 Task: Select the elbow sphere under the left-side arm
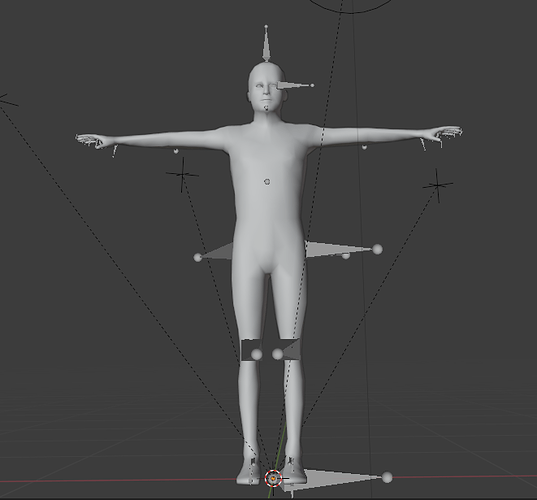176,151
